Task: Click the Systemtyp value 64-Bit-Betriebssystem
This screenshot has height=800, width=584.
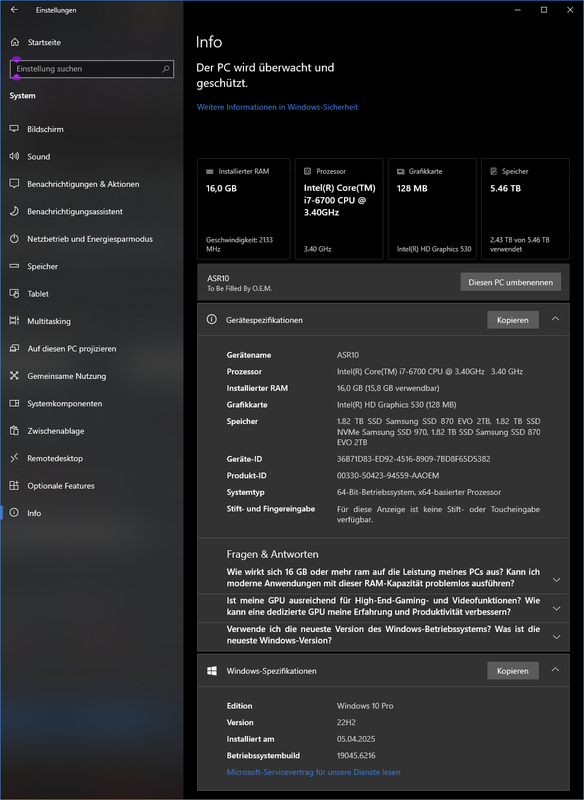Action: [419, 492]
